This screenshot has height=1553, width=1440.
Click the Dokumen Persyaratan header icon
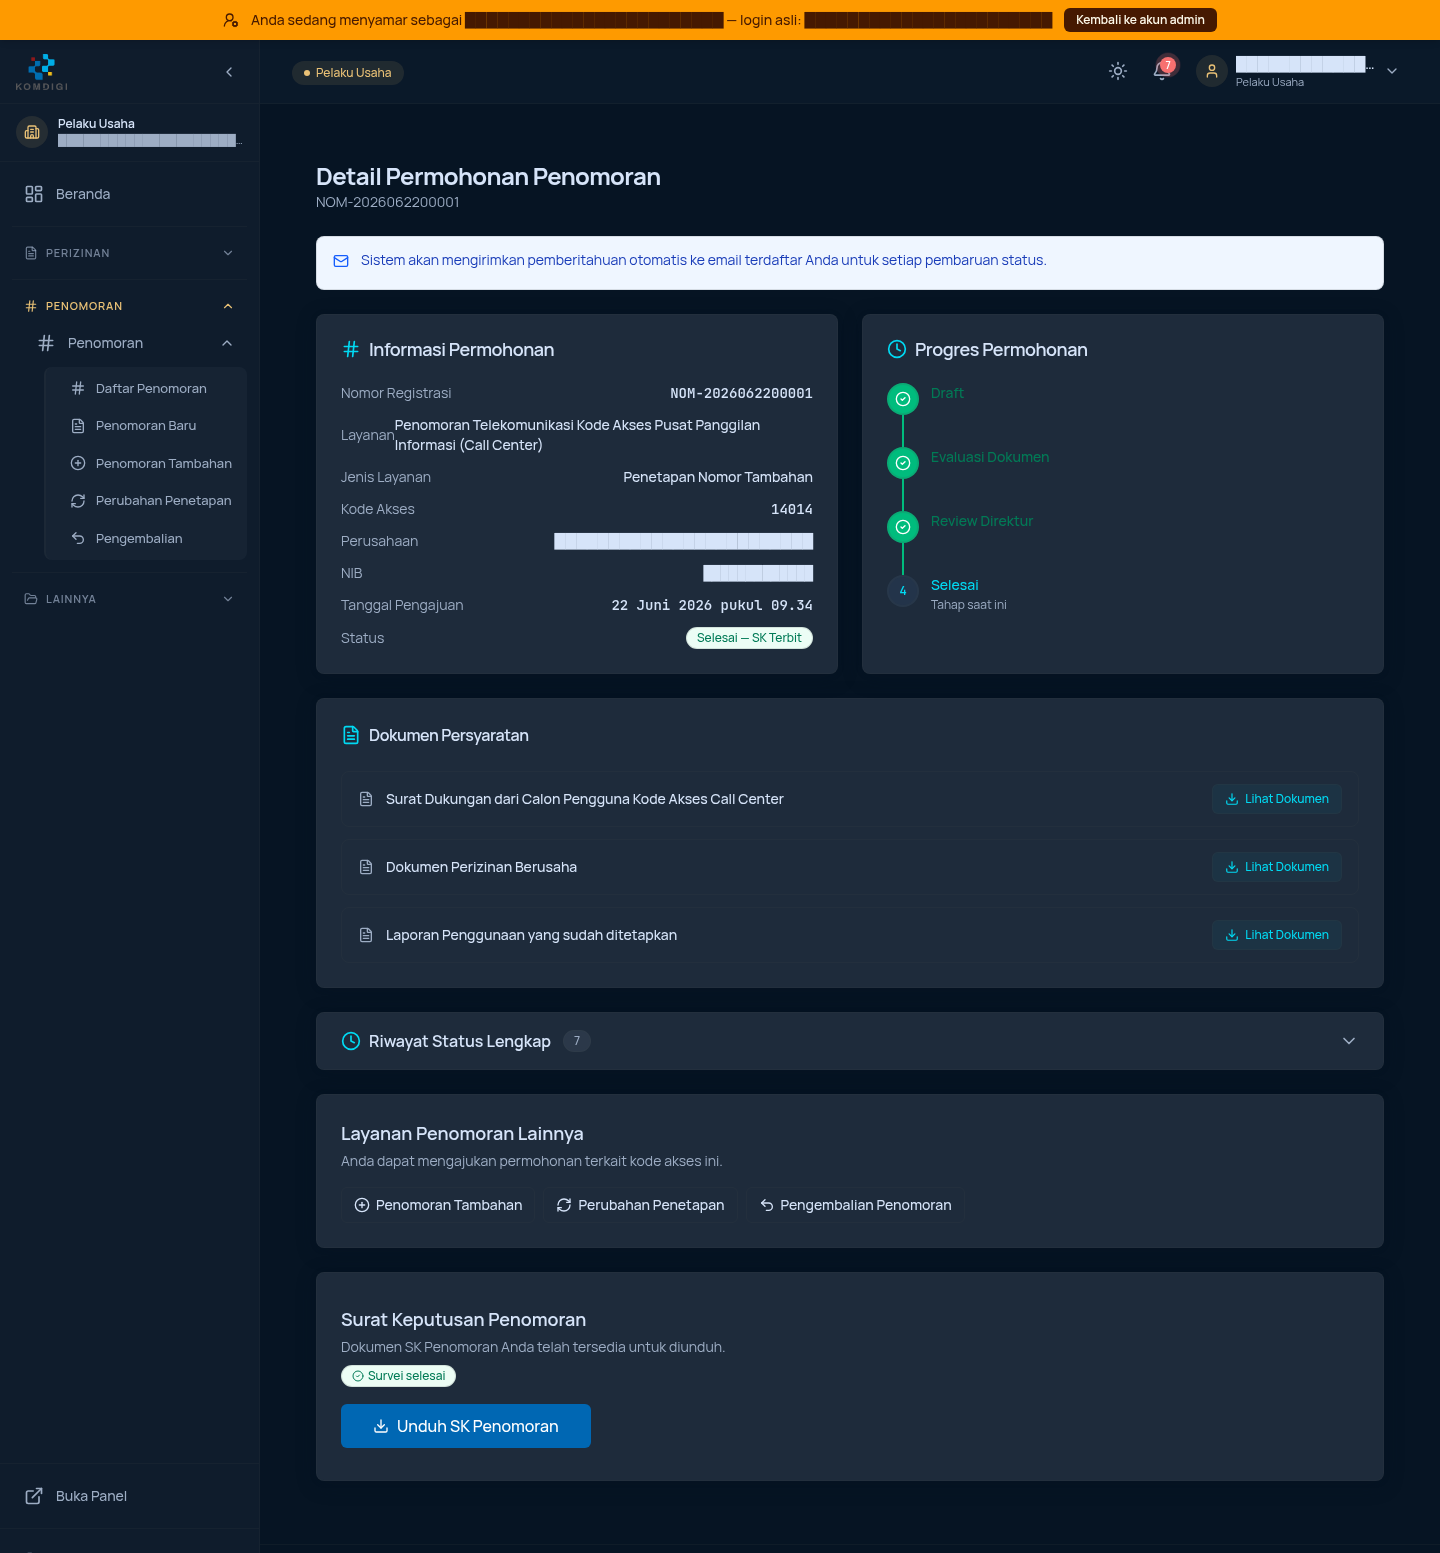(x=351, y=735)
